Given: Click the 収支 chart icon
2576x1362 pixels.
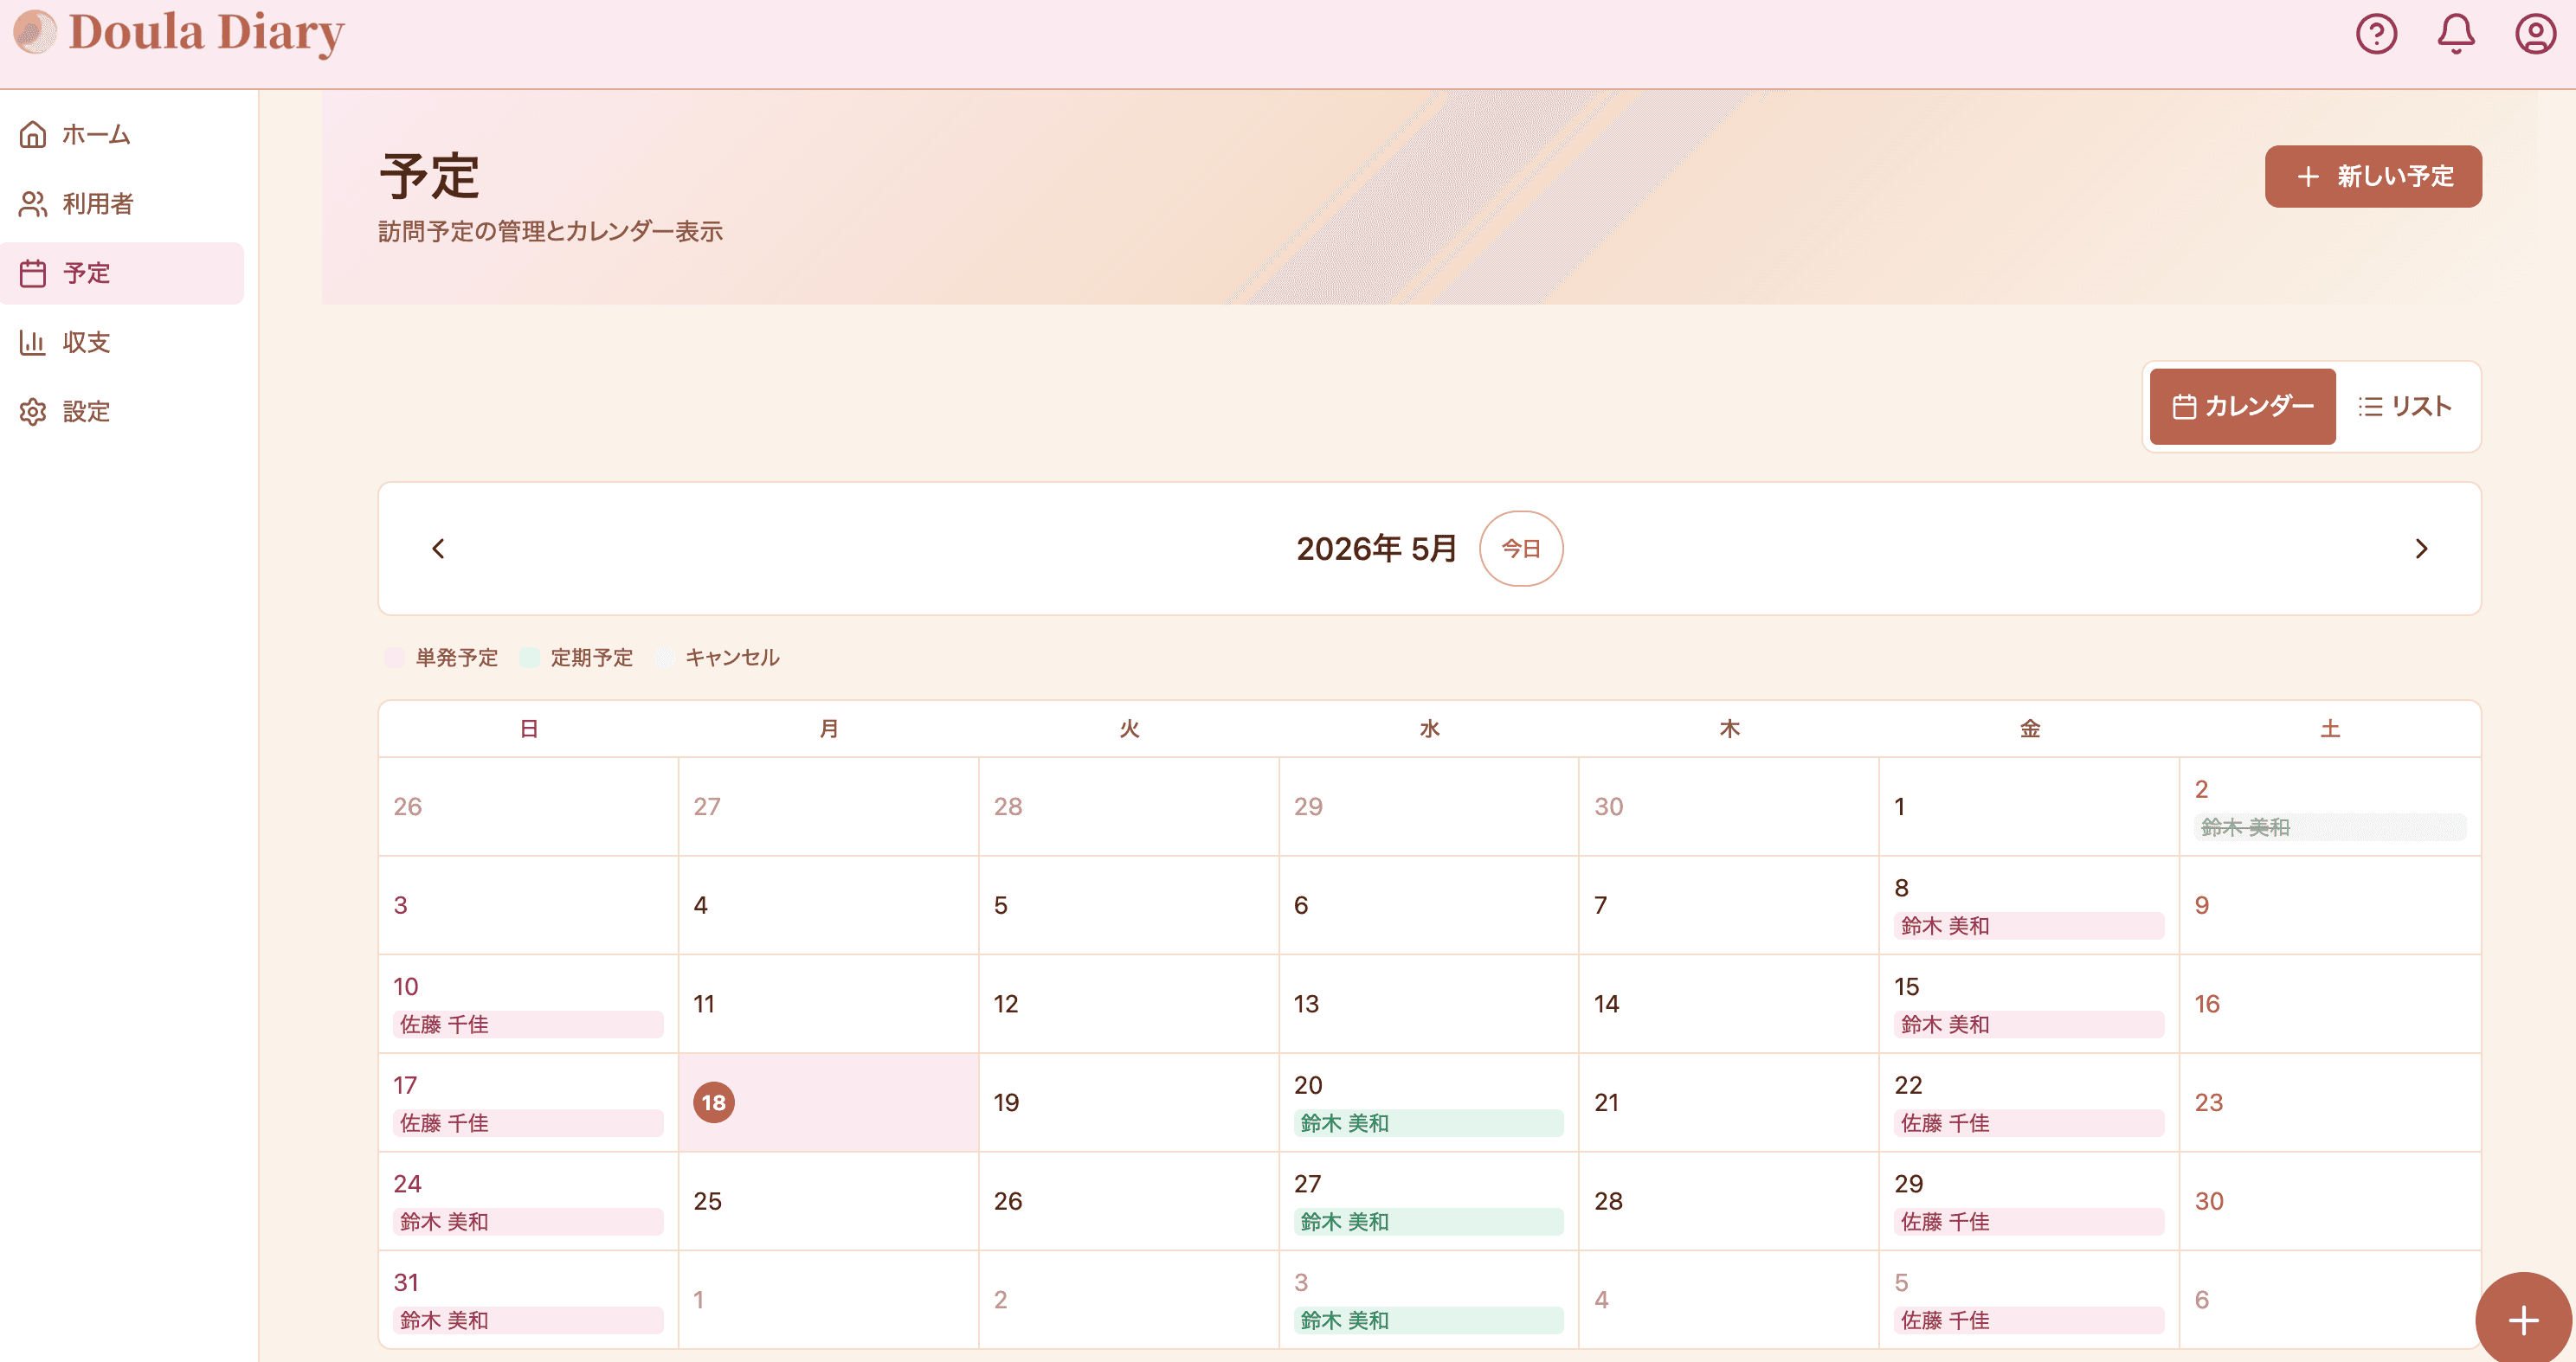Looking at the screenshot, I should point(33,342).
